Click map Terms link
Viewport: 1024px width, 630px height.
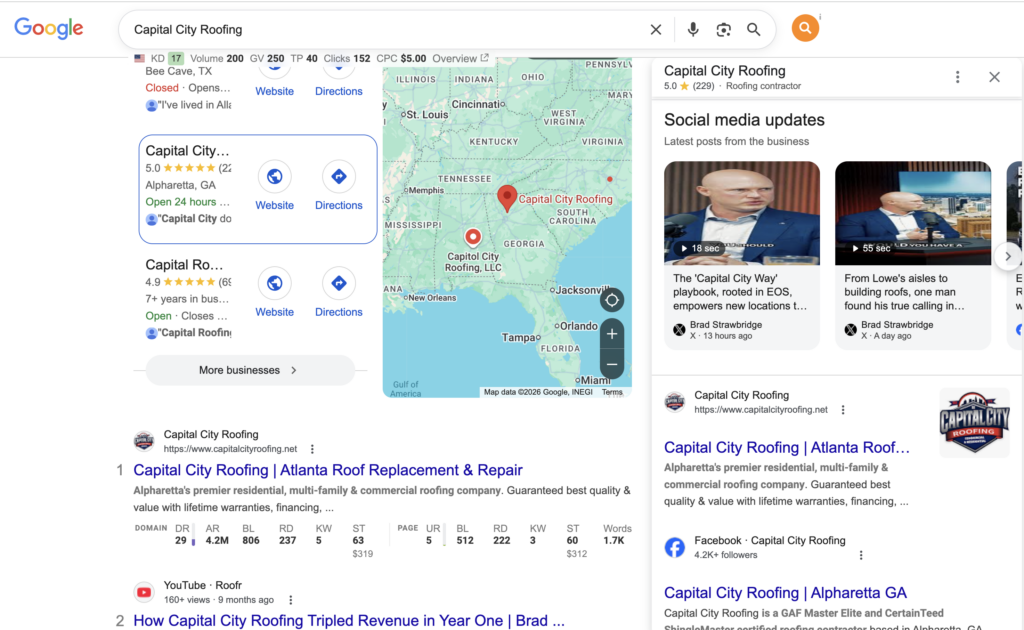(x=612, y=392)
